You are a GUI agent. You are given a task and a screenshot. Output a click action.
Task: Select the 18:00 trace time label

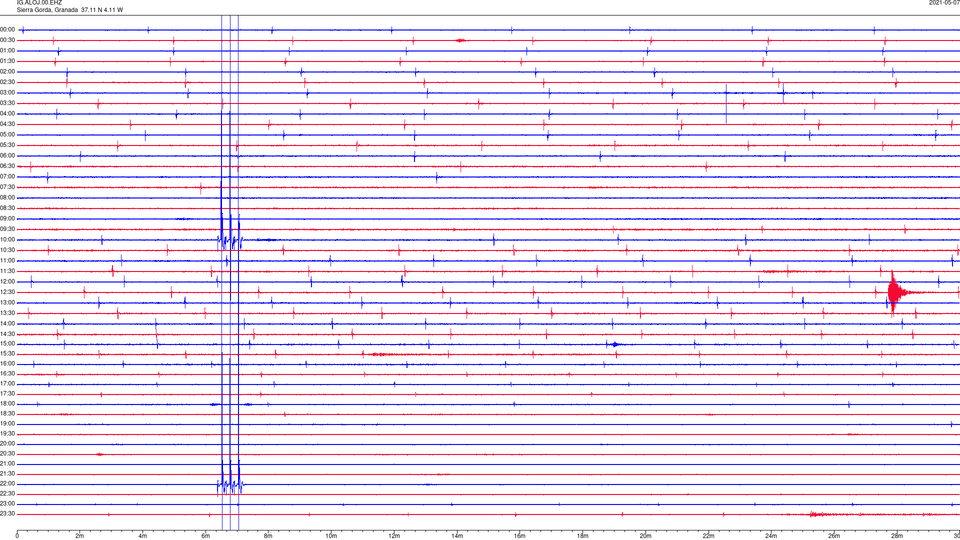(8, 404)
